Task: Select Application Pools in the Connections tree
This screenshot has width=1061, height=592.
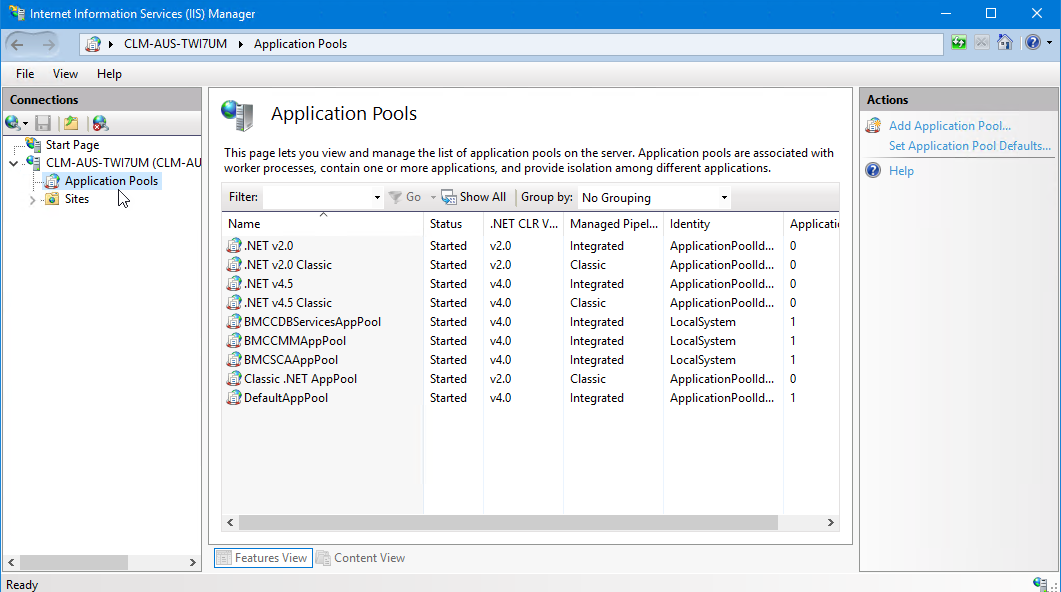Action: pyautogui.click(x=111, y=181)
